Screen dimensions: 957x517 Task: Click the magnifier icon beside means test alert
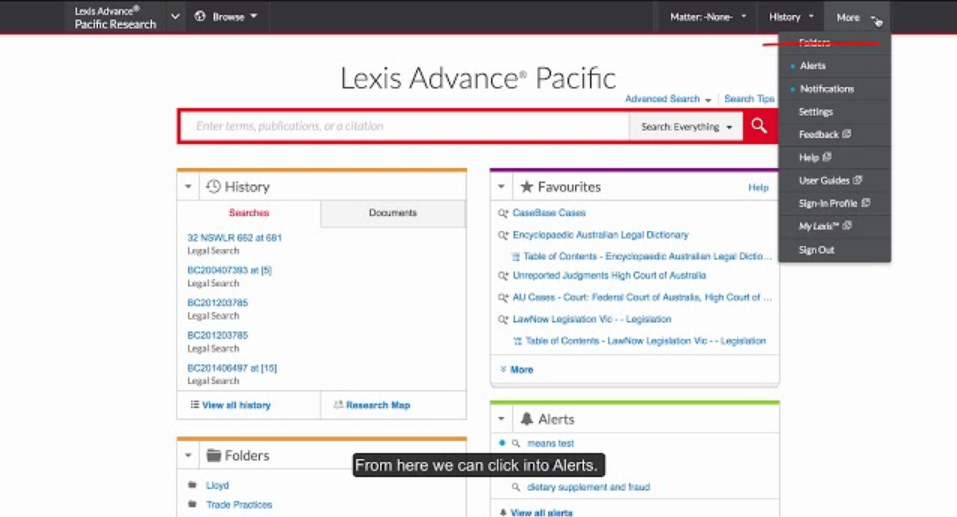[516, 443]
